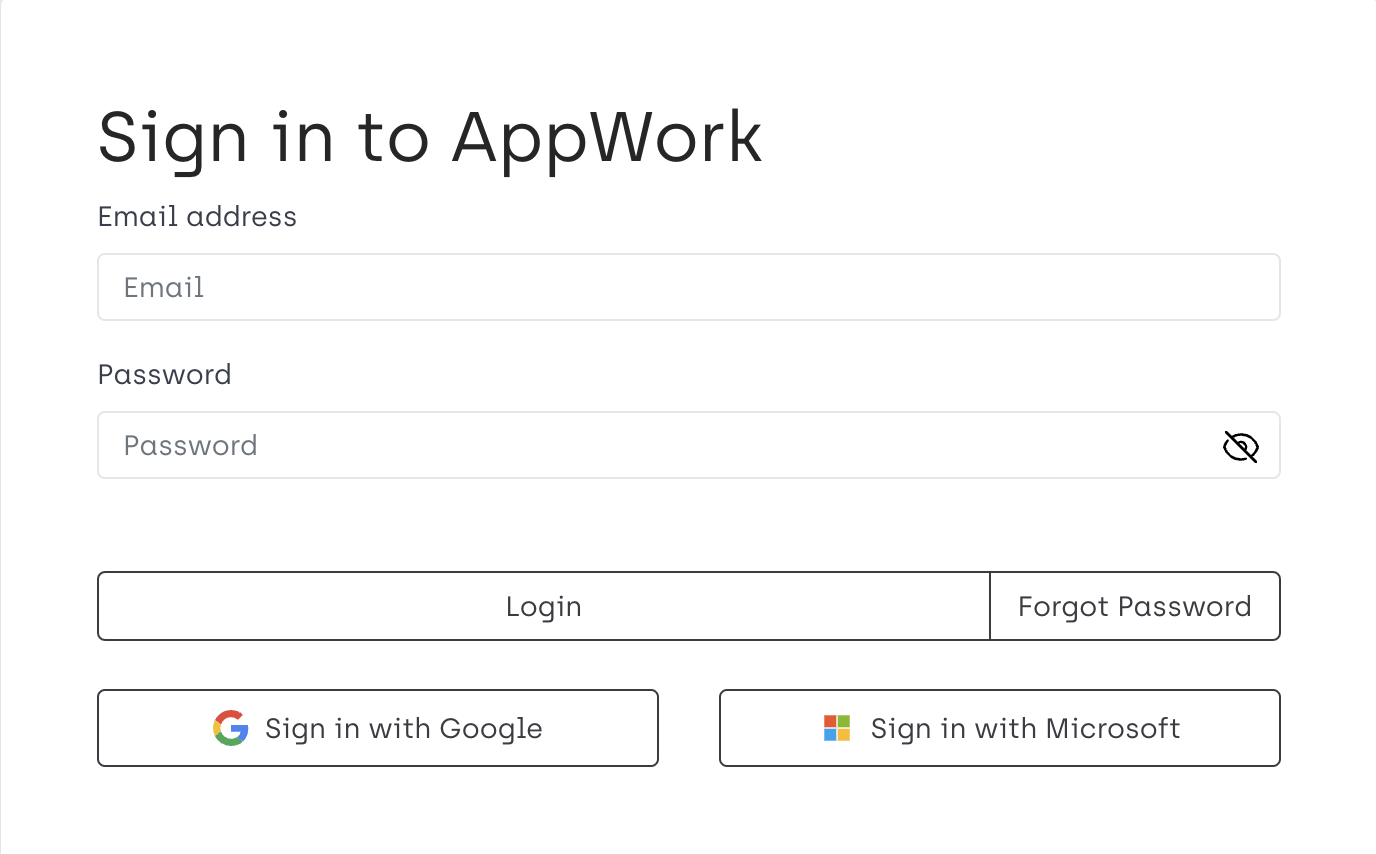Click the crossed-out eye icon in password field
Image resolution: width=1376 pixels, height=854 pixels.
(x=1240, y=446)
